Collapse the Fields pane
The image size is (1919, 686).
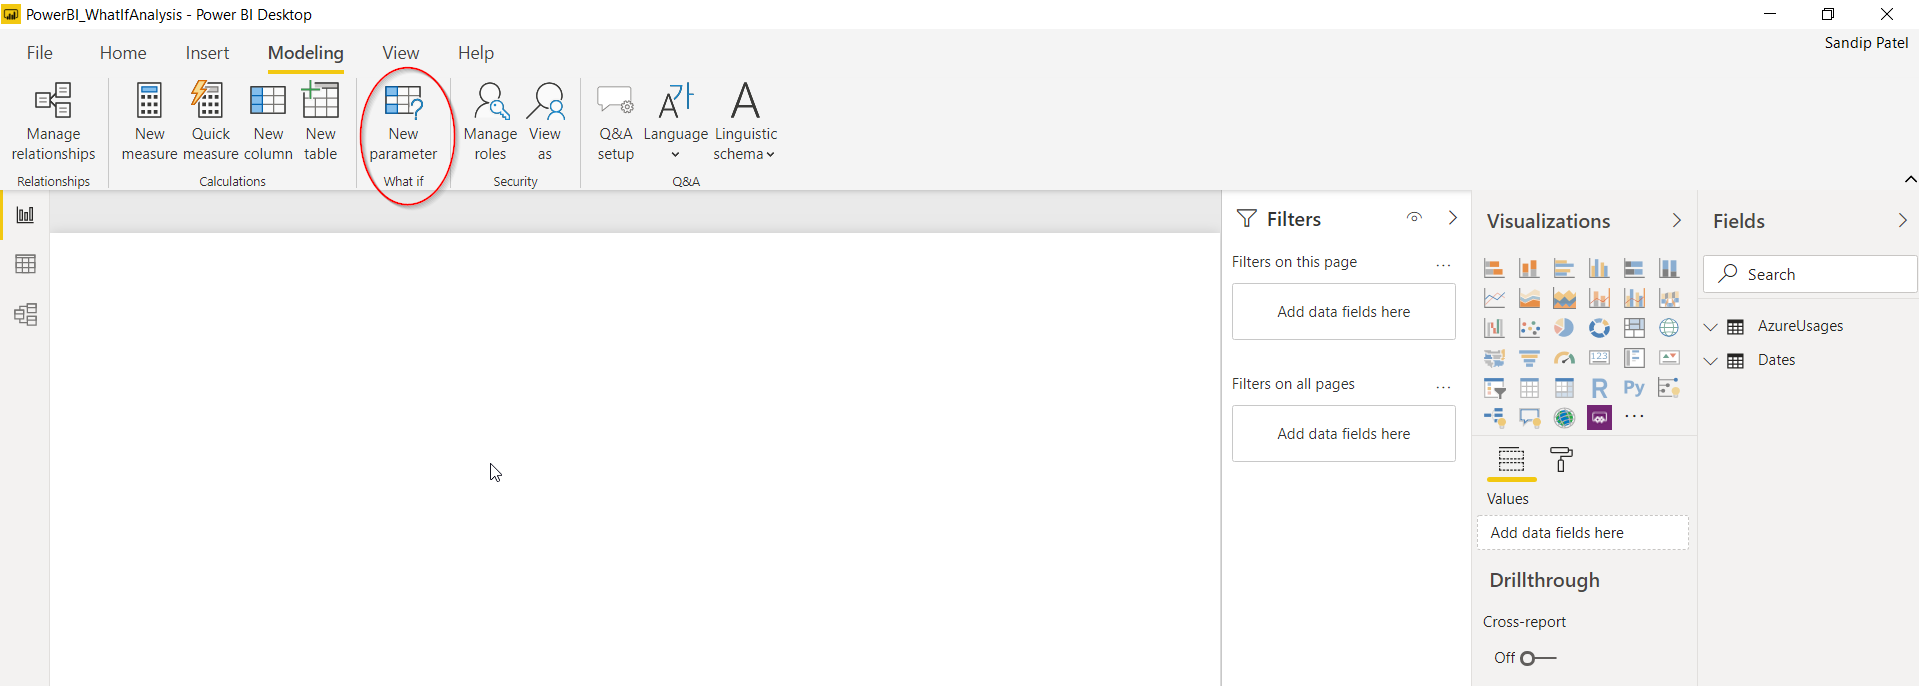pyautogui.click(x=1902, y=221)
